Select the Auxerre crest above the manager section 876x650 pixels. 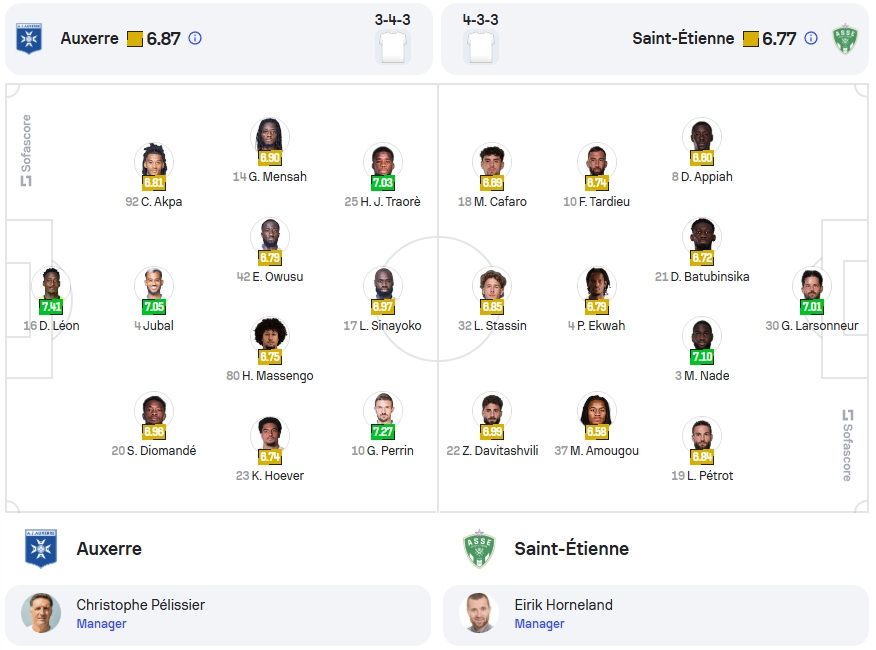click(41, 548)
